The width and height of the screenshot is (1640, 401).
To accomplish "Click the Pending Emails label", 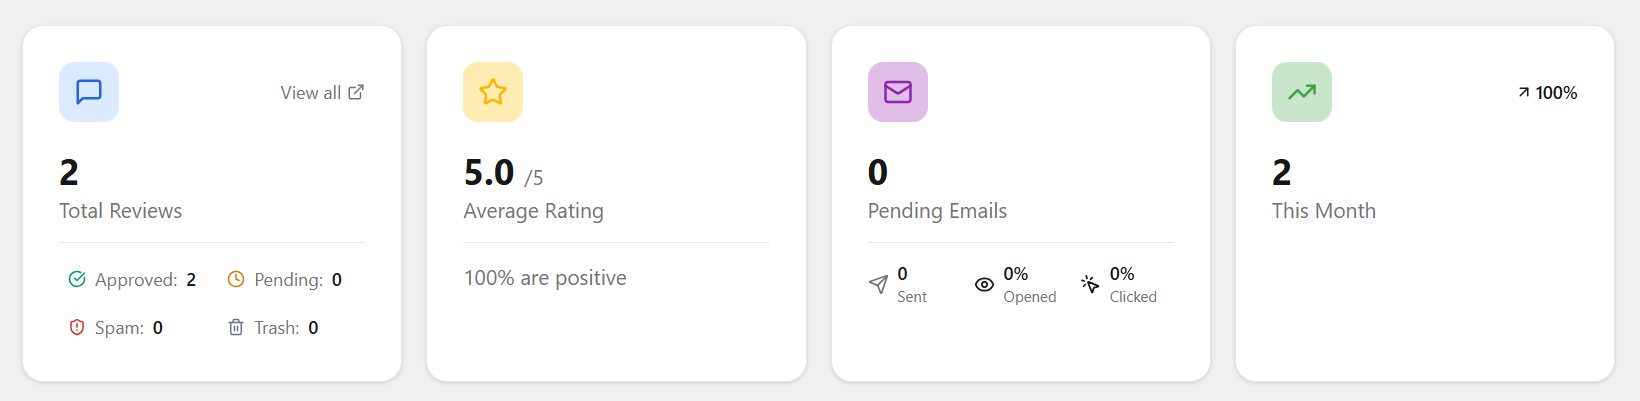I will pyautogui.click(x=937, y=211).
